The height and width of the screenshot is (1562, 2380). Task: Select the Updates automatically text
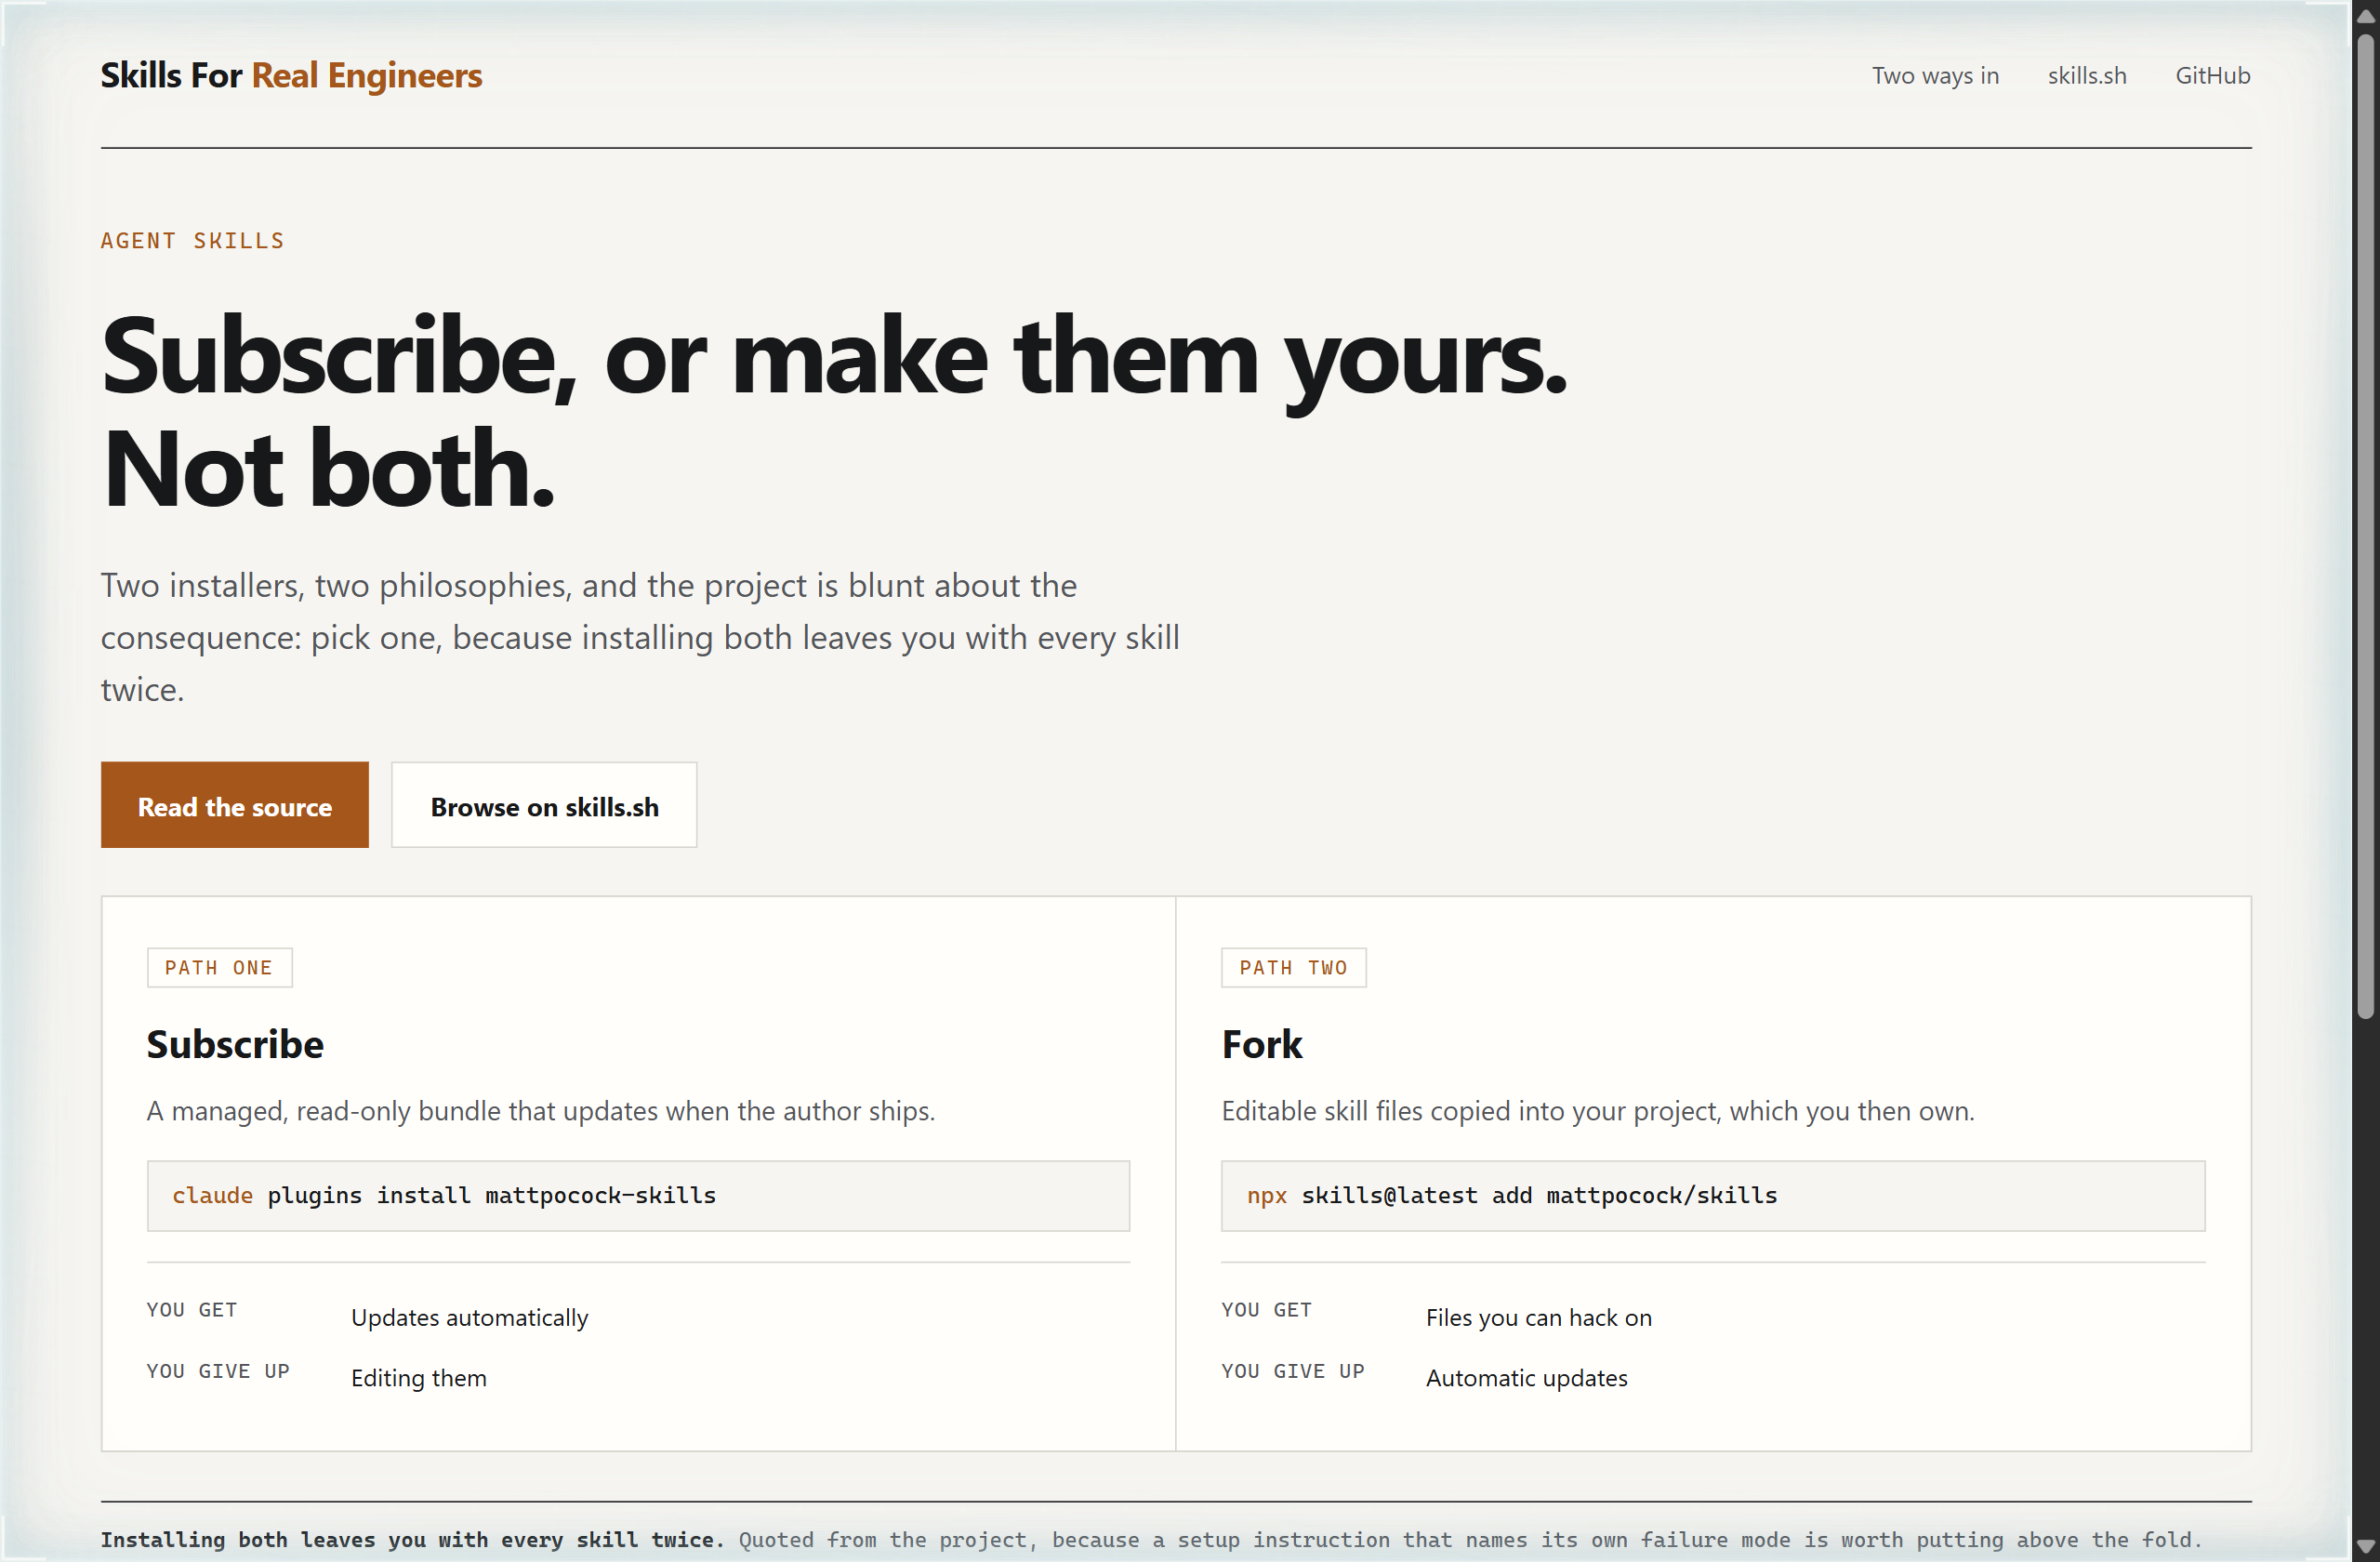point(469,1318)
